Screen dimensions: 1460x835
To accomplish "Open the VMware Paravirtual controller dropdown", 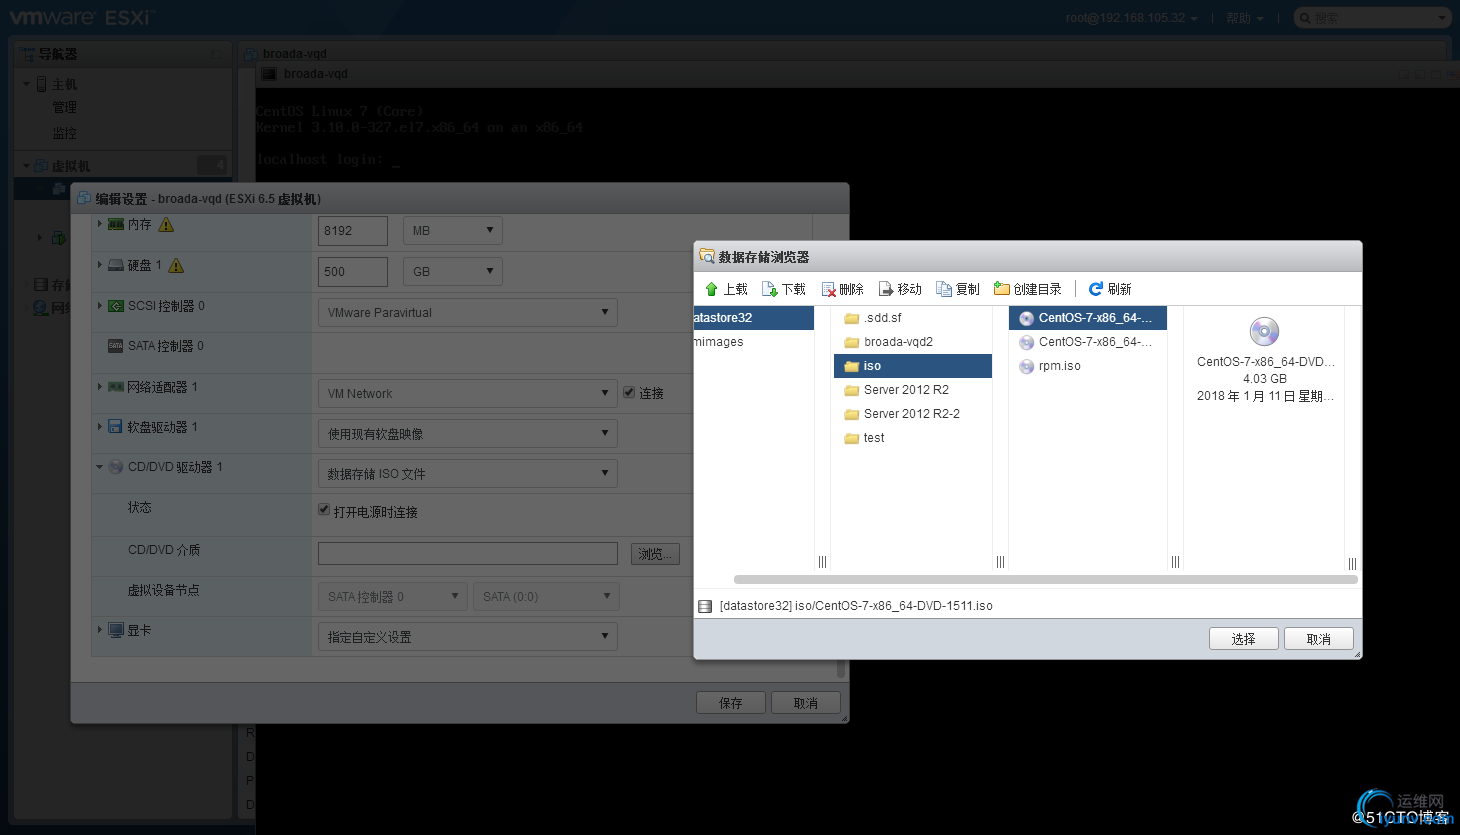I will (x=468, y=312).
